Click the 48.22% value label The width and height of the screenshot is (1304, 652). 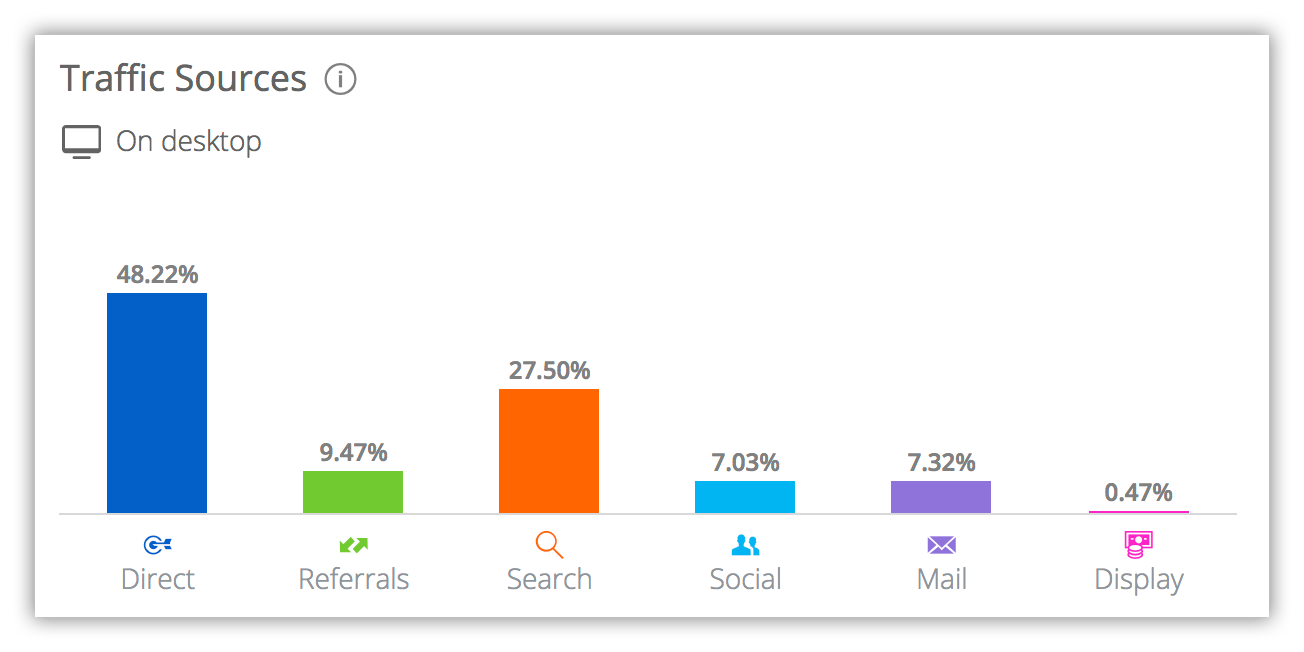click(x=157, y=274)
